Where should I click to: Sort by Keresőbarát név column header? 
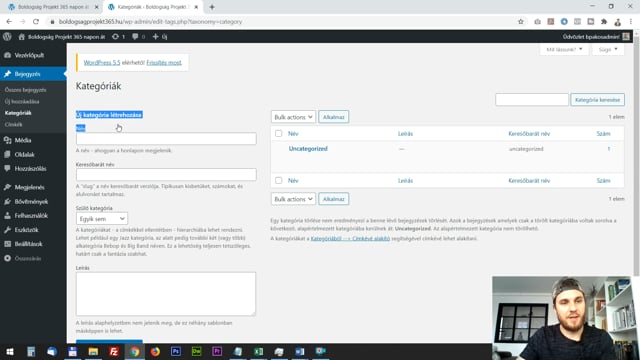click(x=529, y=133)
